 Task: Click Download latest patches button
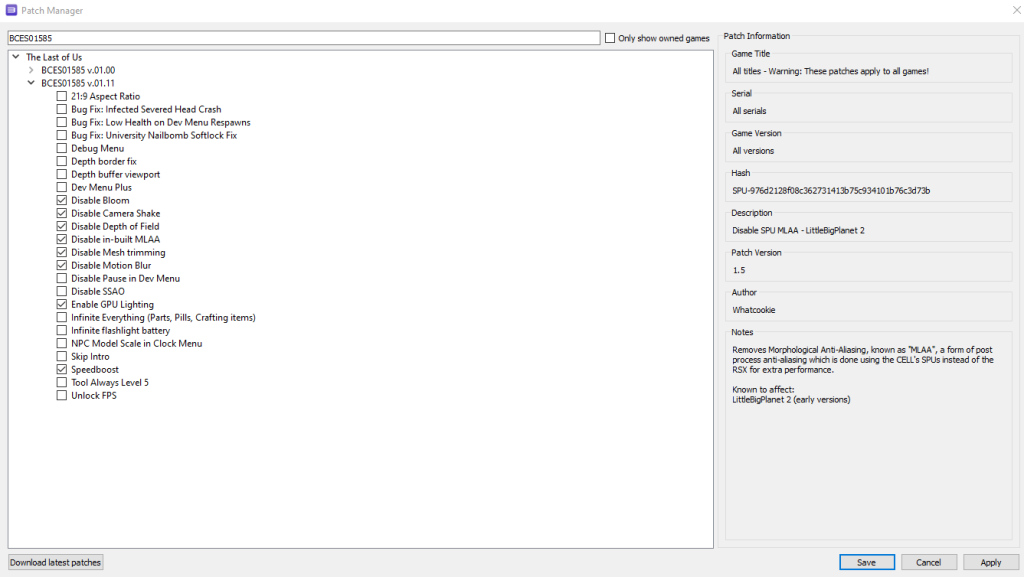[x=55, y=562]
